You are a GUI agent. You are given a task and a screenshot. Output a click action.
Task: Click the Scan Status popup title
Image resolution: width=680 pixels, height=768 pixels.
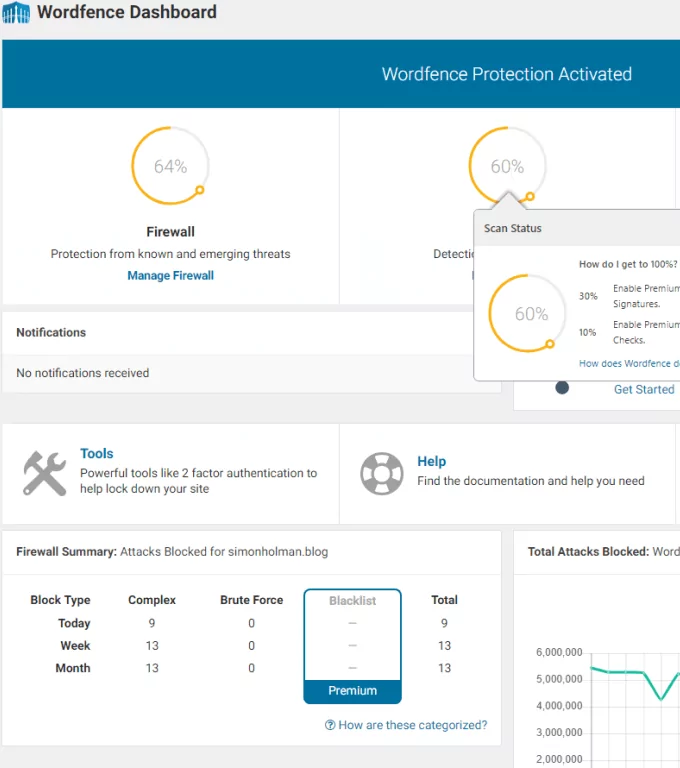tap(513, 228)
